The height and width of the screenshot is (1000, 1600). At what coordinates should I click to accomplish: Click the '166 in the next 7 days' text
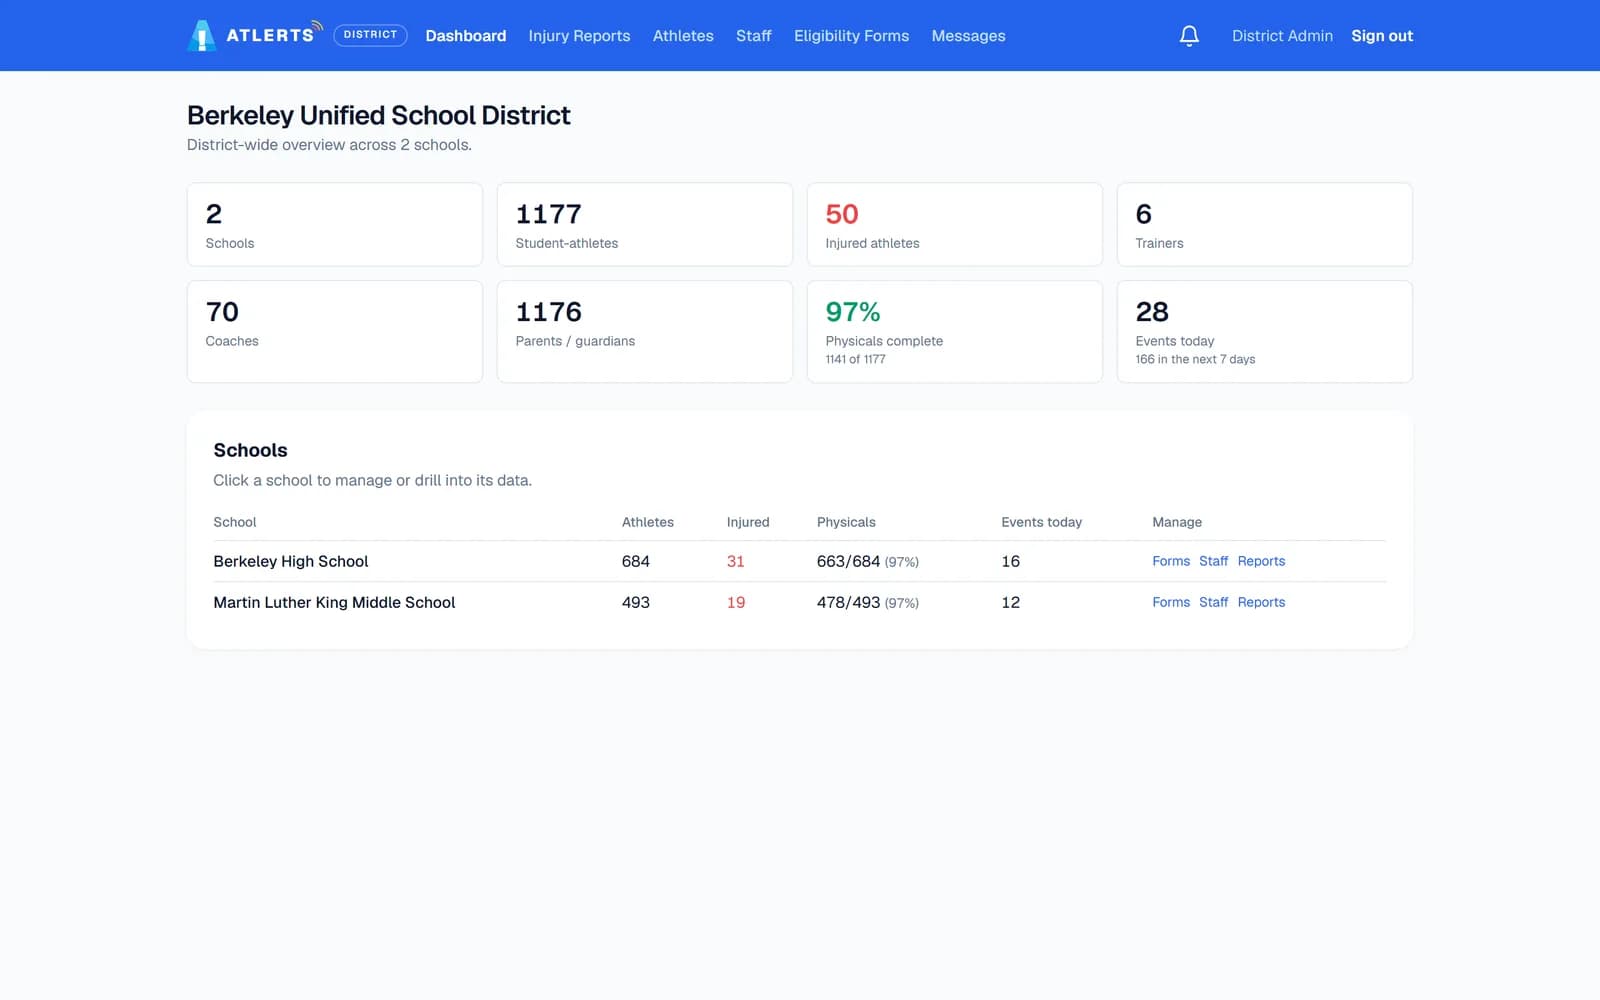(1195, 359)
